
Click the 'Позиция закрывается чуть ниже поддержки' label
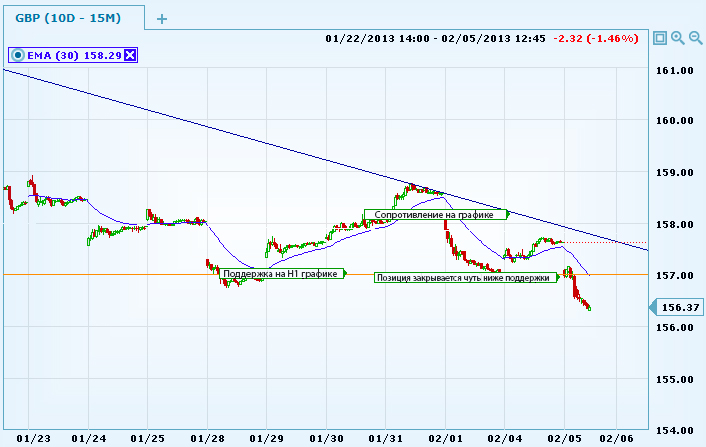coord(463,278)
